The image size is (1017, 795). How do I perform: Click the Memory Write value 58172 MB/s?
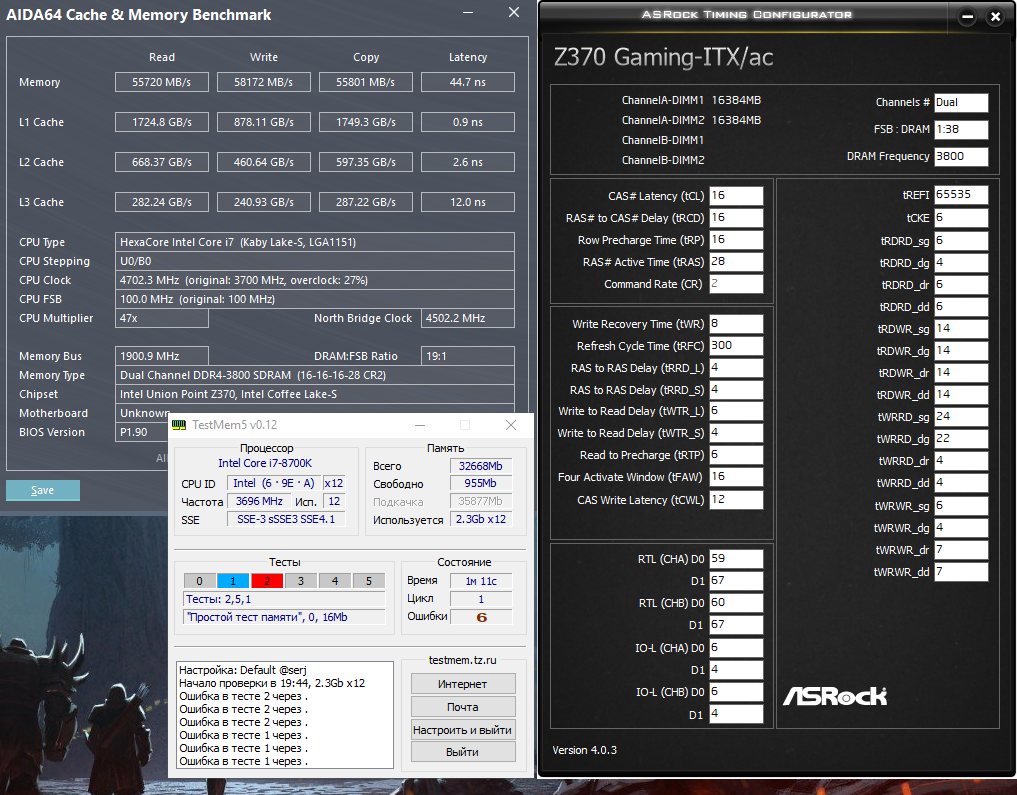tap(264, 82)
